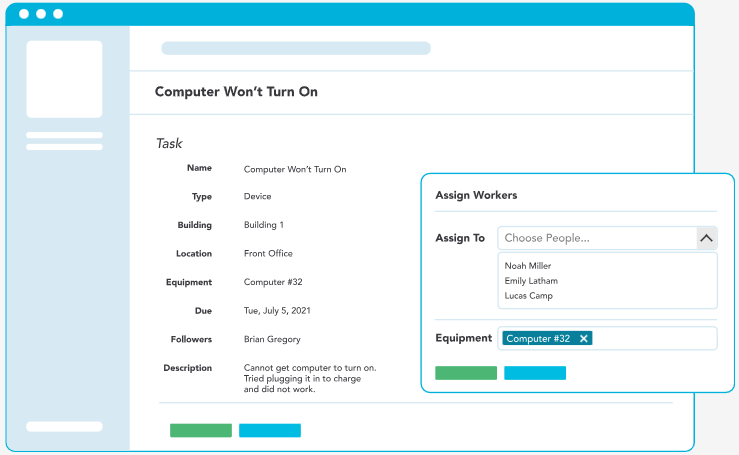The height and width of the screenshot is (455, 739).
Task: Click blue button in Assign Workers panel
Action: pyautogui.click(x=535, y=373)
